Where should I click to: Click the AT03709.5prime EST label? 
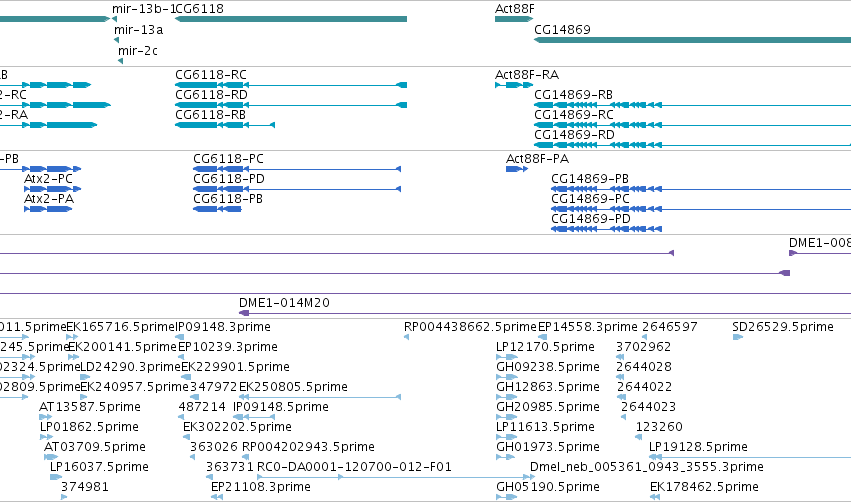[x=94, y=447]
